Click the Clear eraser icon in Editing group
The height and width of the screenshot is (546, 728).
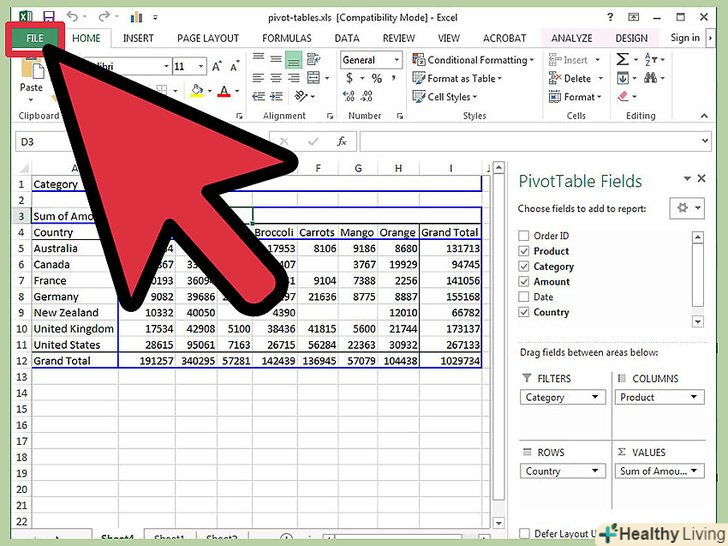tap(624, 97)
